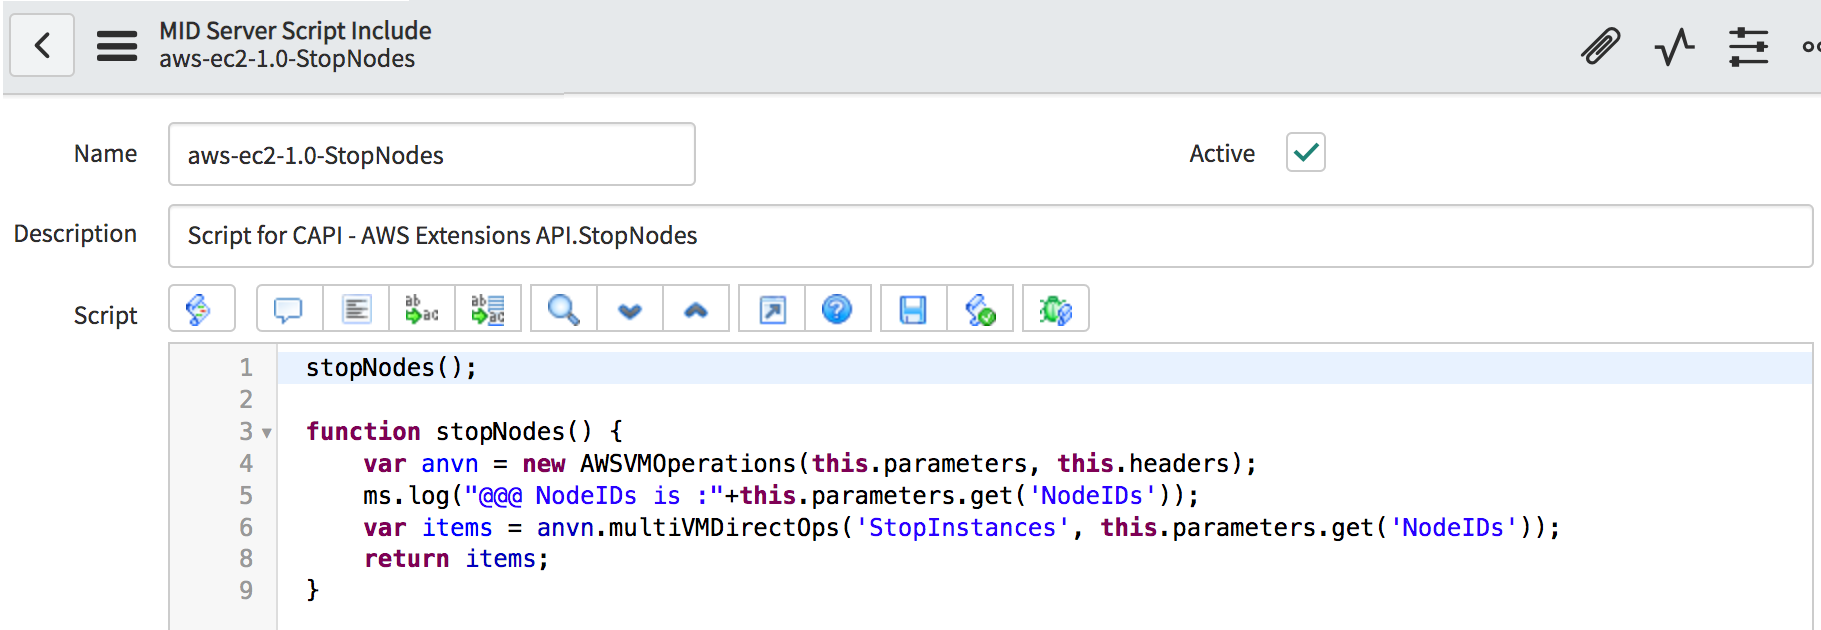Open the hamburger context menu
Viewport: 1821px width, 630px height.
coord(116,46)
